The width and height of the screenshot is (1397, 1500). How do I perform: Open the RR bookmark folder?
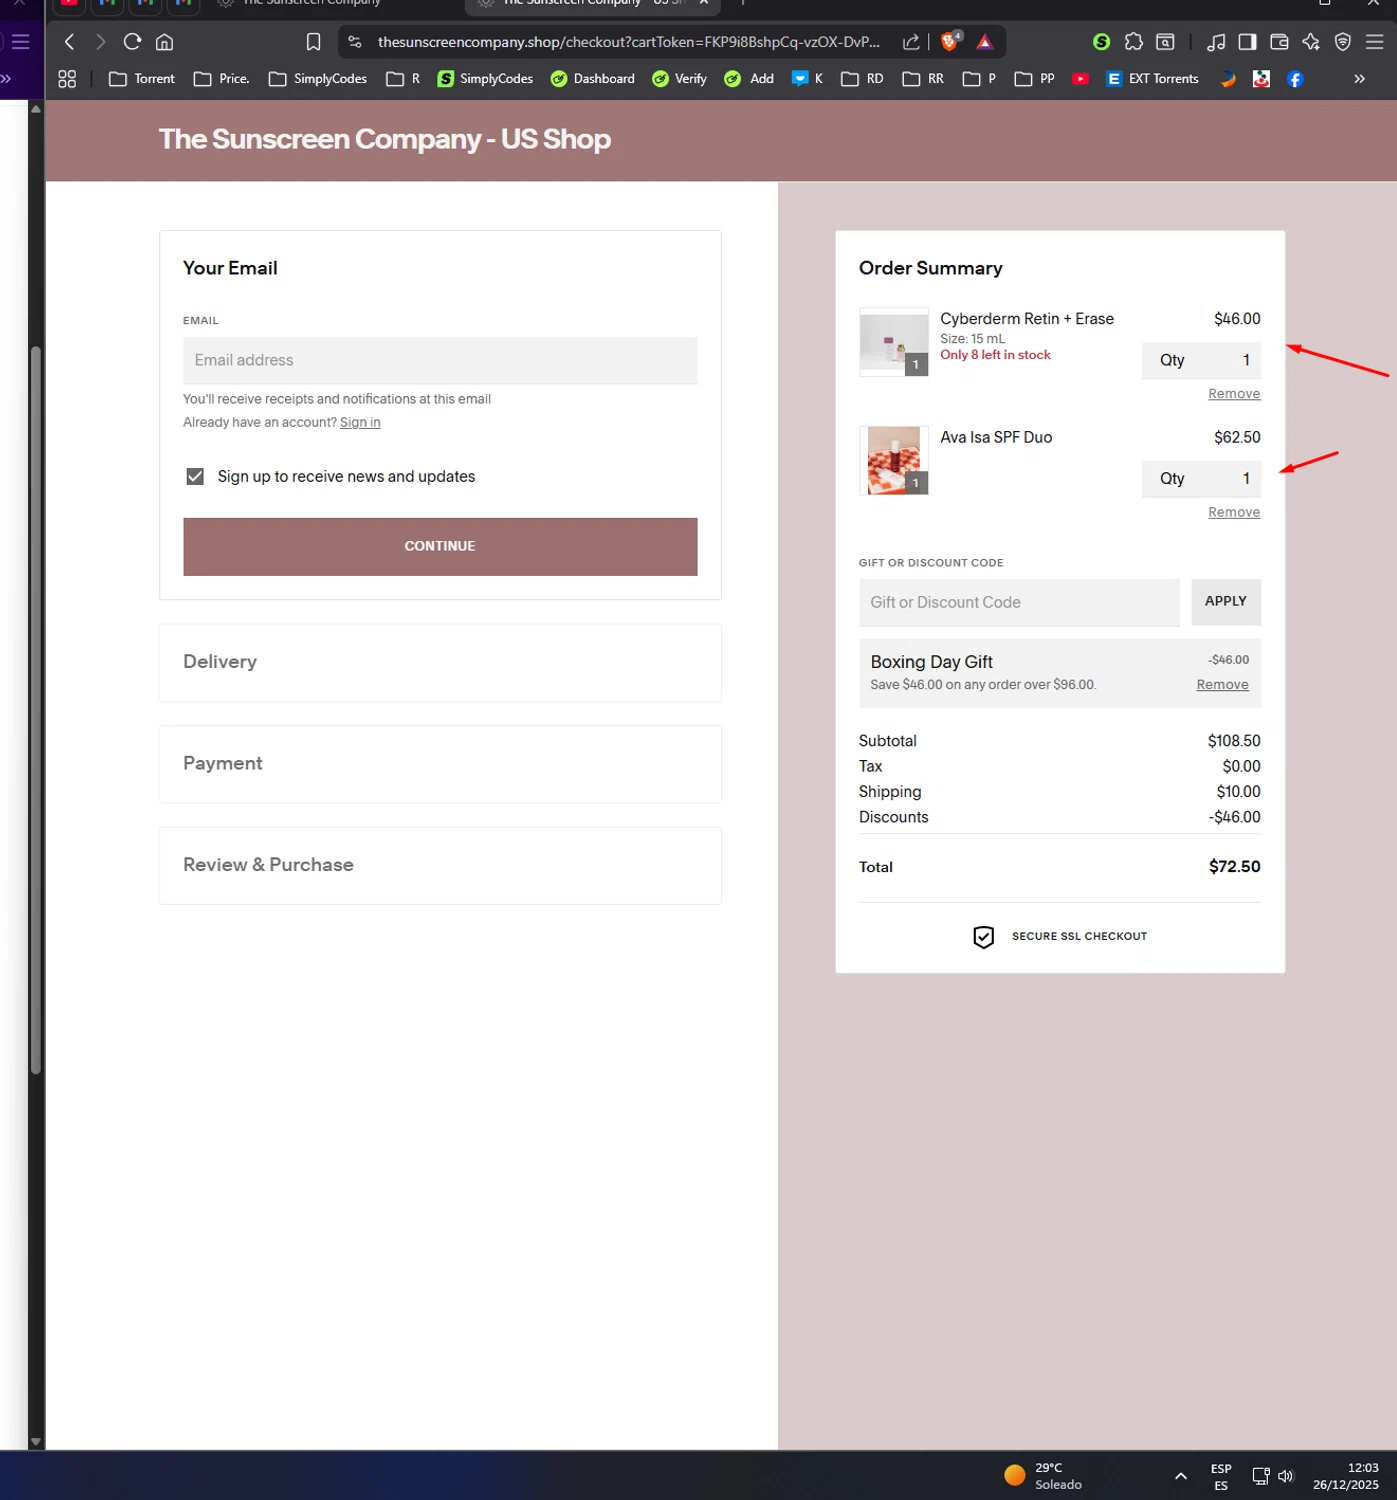pos(923,79)
